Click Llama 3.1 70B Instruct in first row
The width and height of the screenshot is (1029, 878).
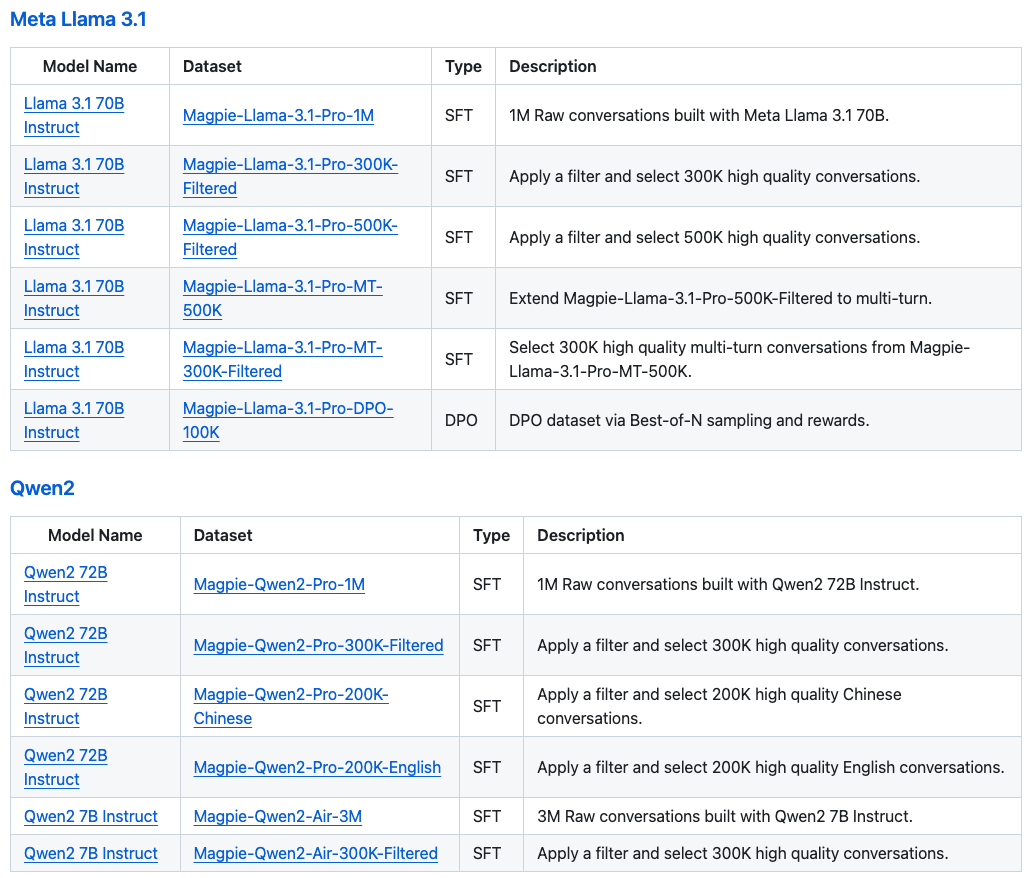coord(74,104)
